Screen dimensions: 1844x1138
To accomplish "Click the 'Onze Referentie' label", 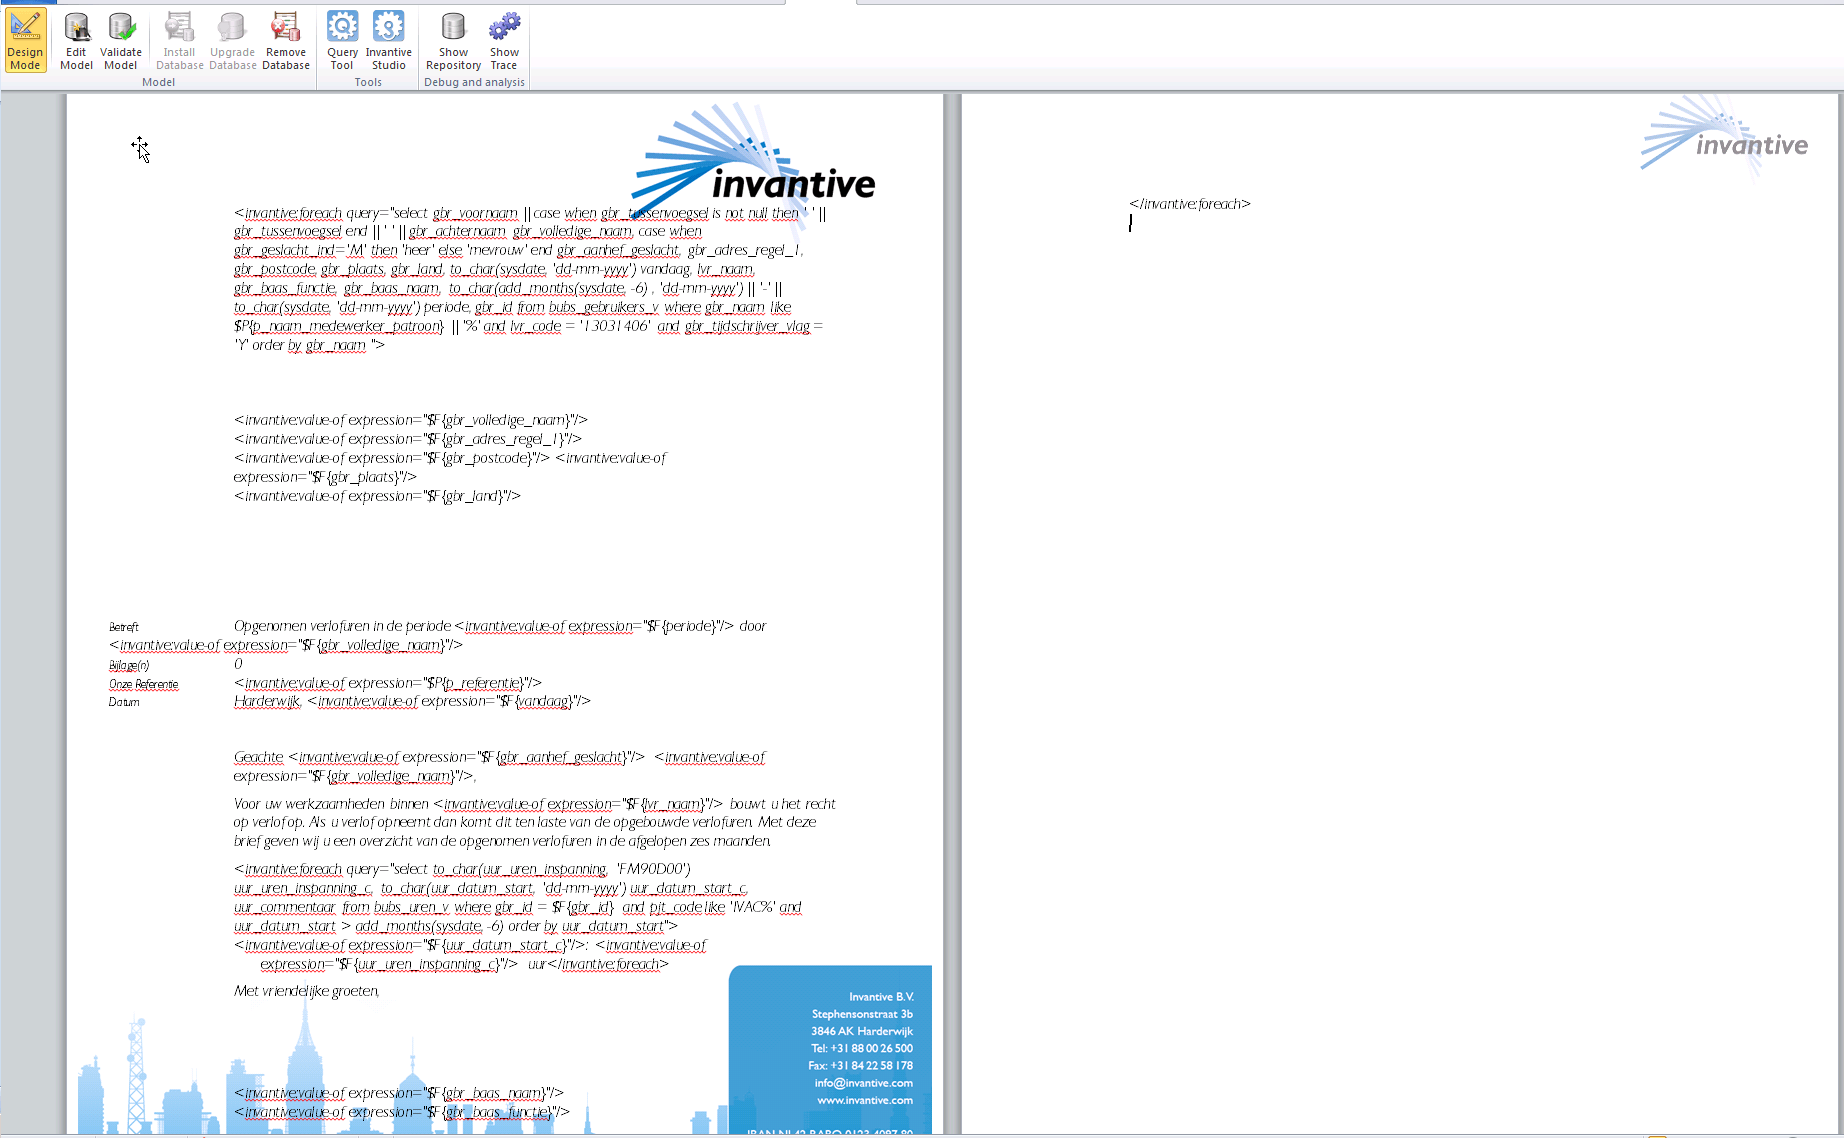I will pos(144,684).
